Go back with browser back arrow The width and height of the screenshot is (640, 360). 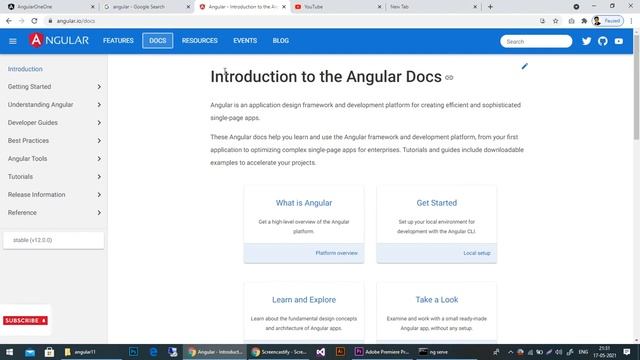(9, 21)
